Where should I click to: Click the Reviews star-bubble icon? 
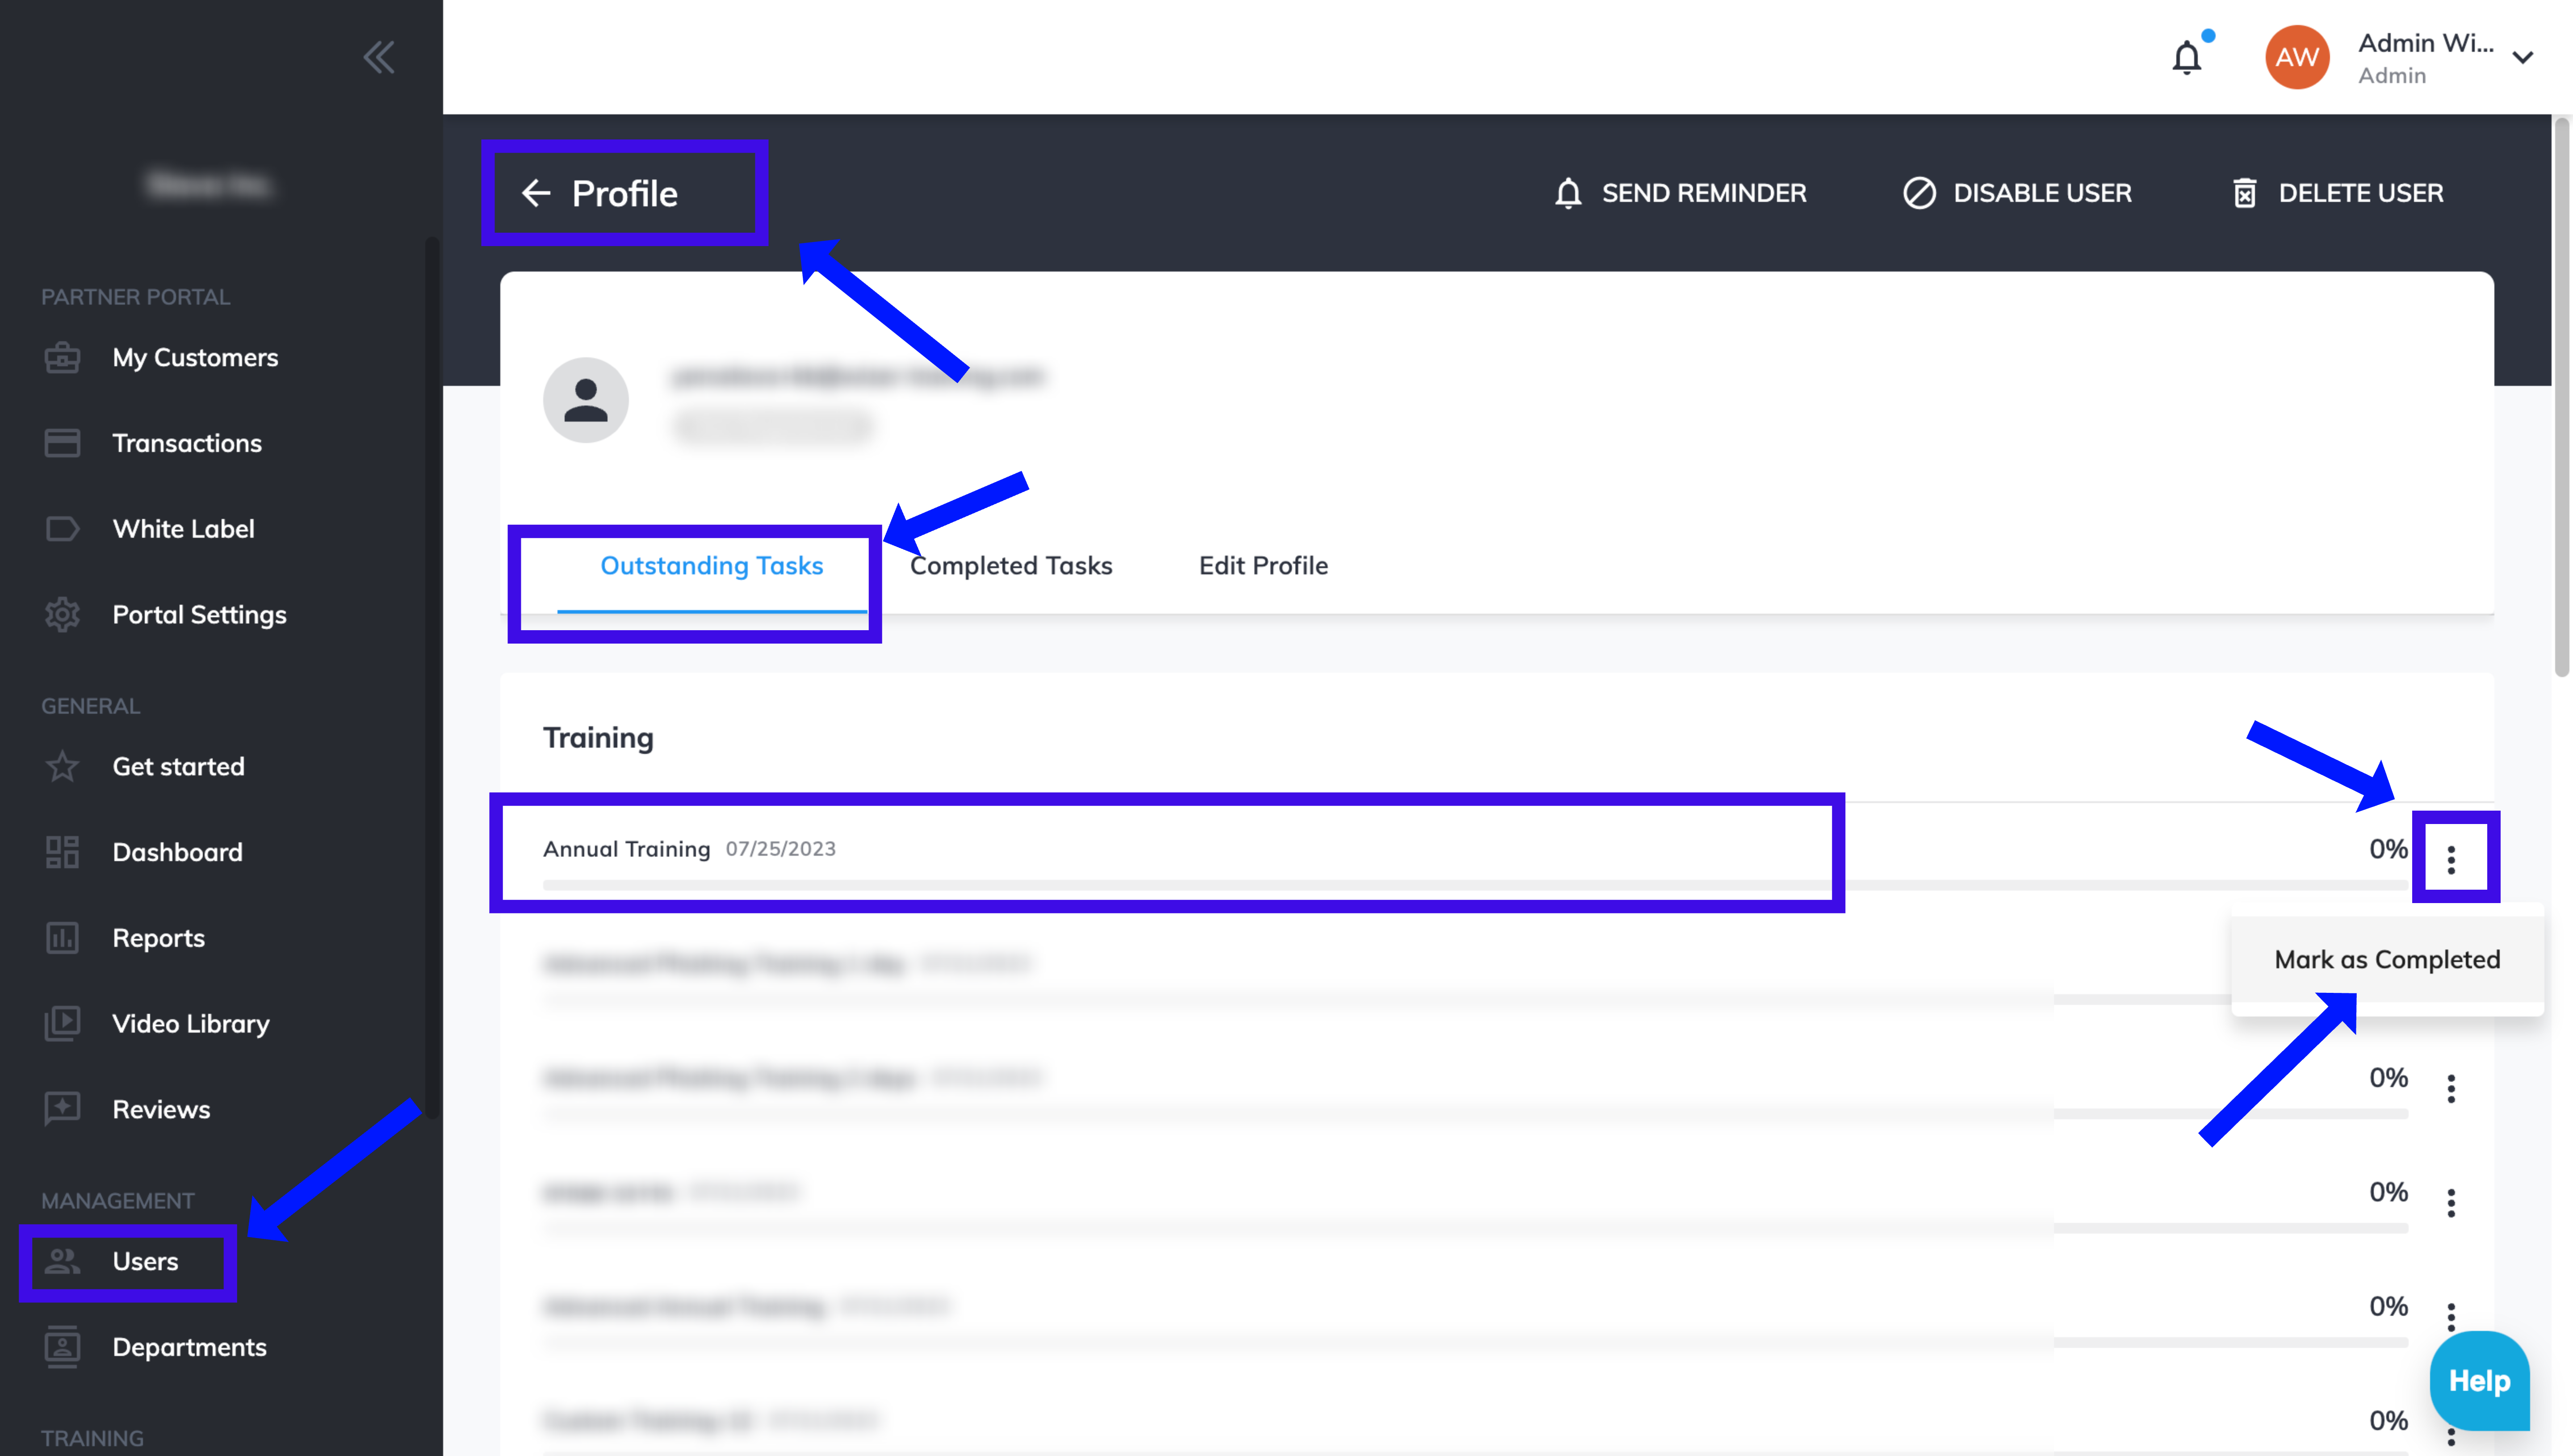62,1109
